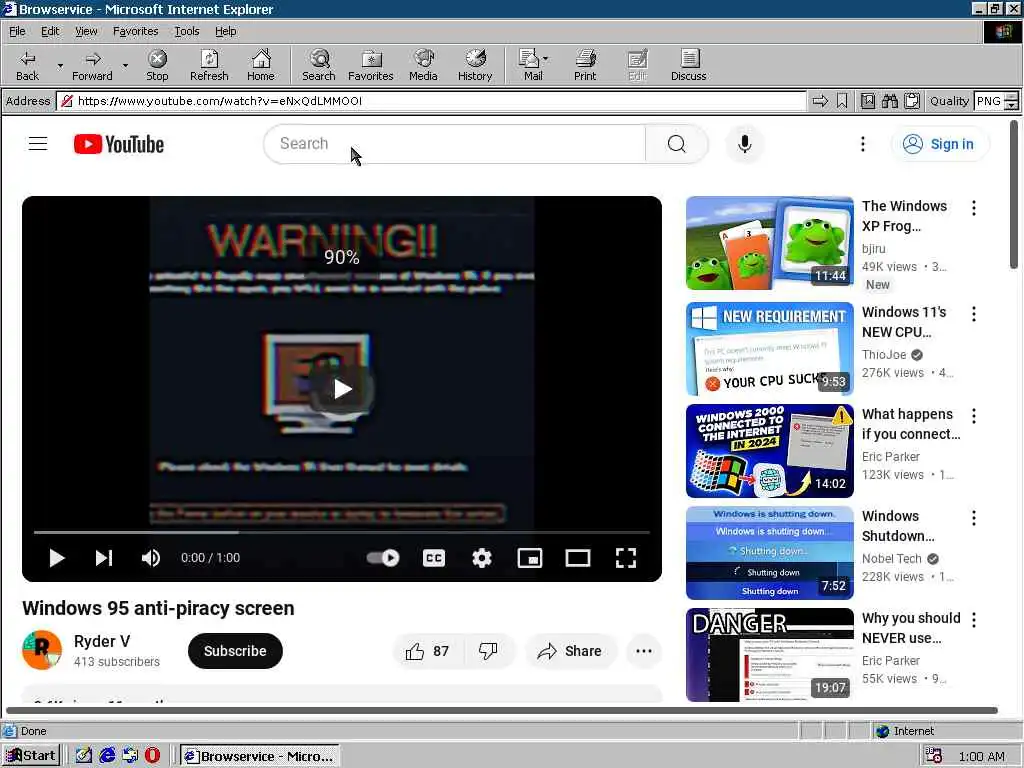Open the Media toolbar pane
The width and height of the screenshot is (1024, 768).
[423, 65]
